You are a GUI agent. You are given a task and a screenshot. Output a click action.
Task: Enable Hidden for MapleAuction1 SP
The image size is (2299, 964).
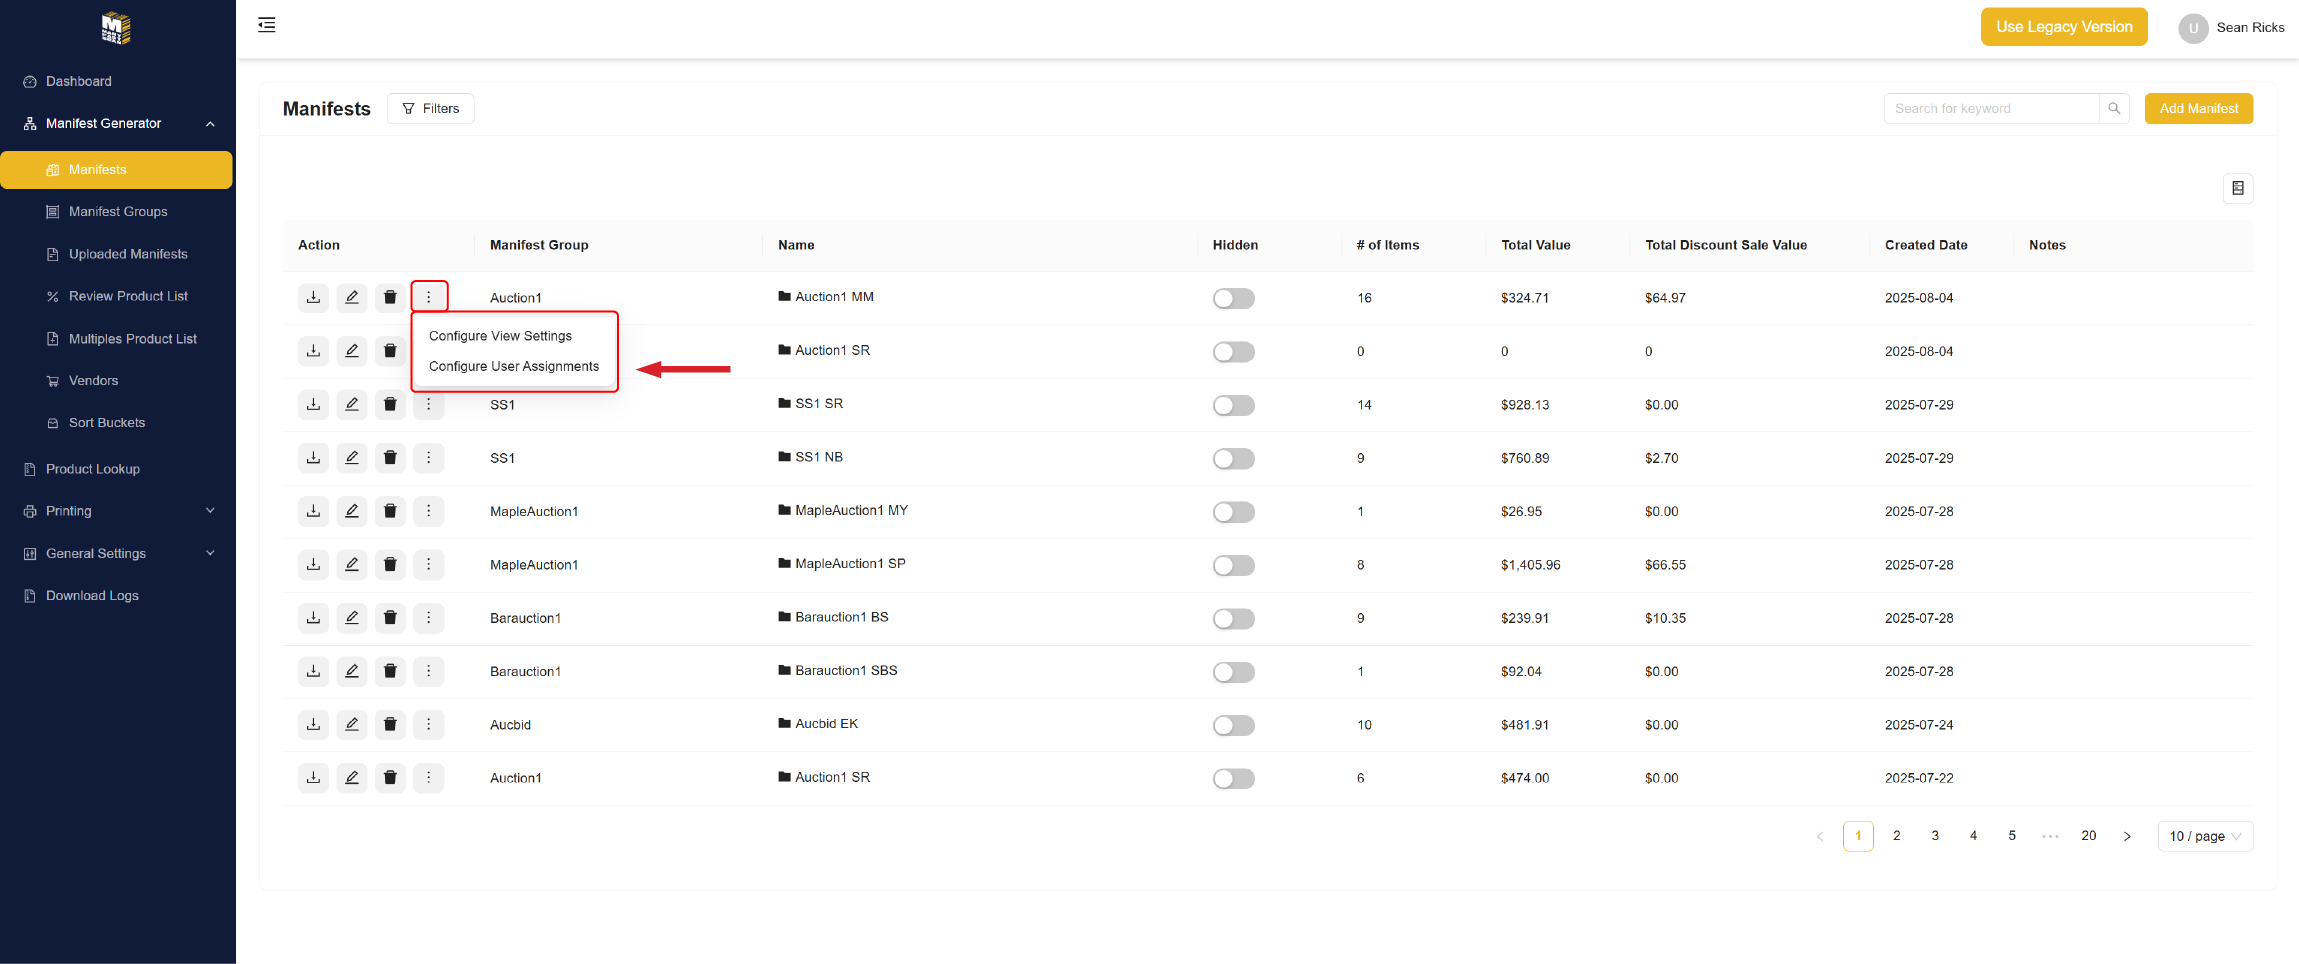(x=1233, y=565)
